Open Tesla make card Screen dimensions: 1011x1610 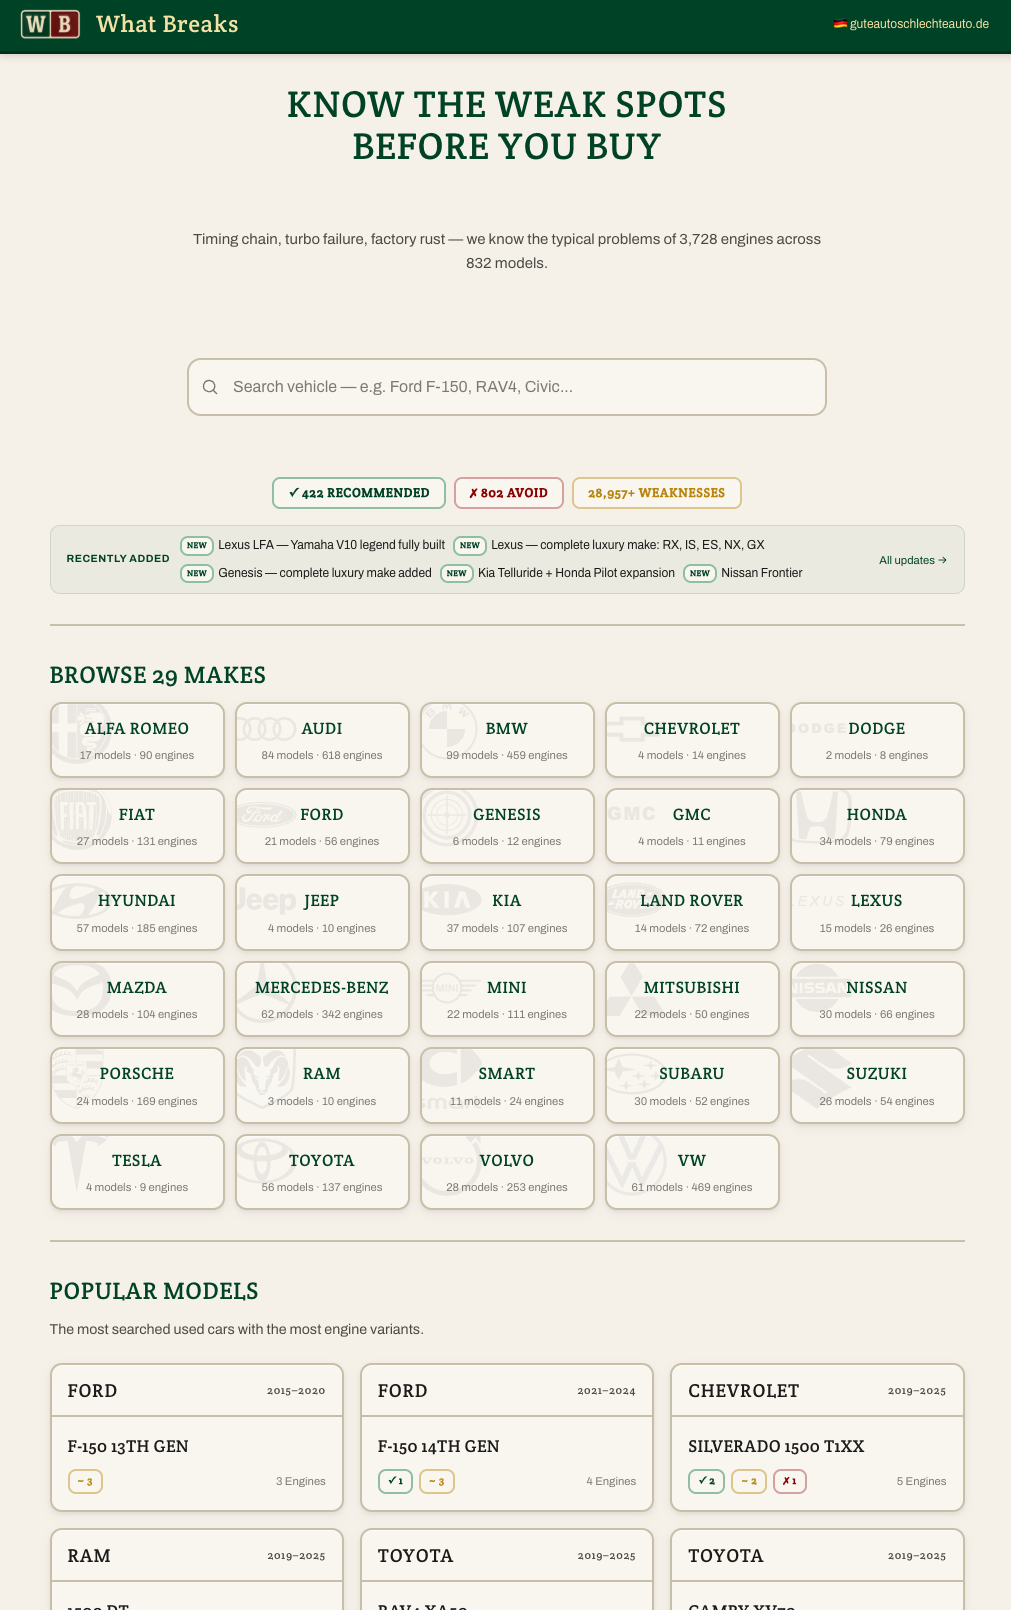pos(137,1172)
